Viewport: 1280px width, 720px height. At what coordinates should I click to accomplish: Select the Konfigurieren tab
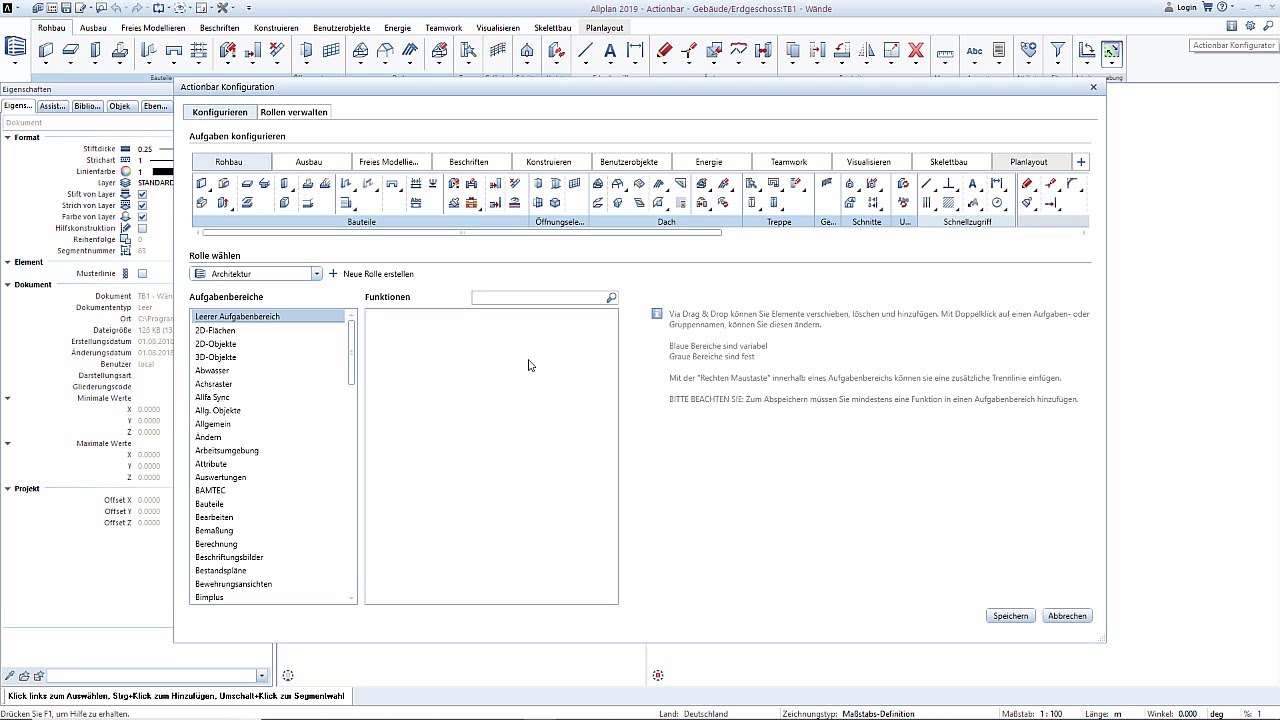tap(220, 112)
